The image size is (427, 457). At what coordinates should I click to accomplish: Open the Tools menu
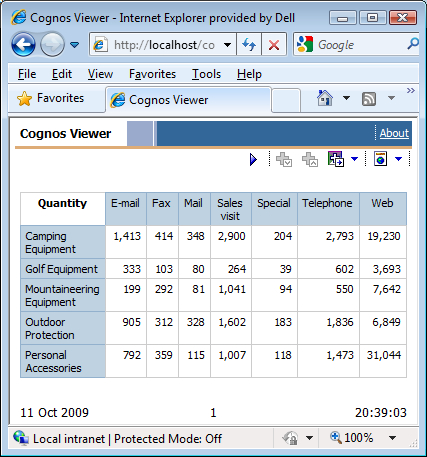206,74
